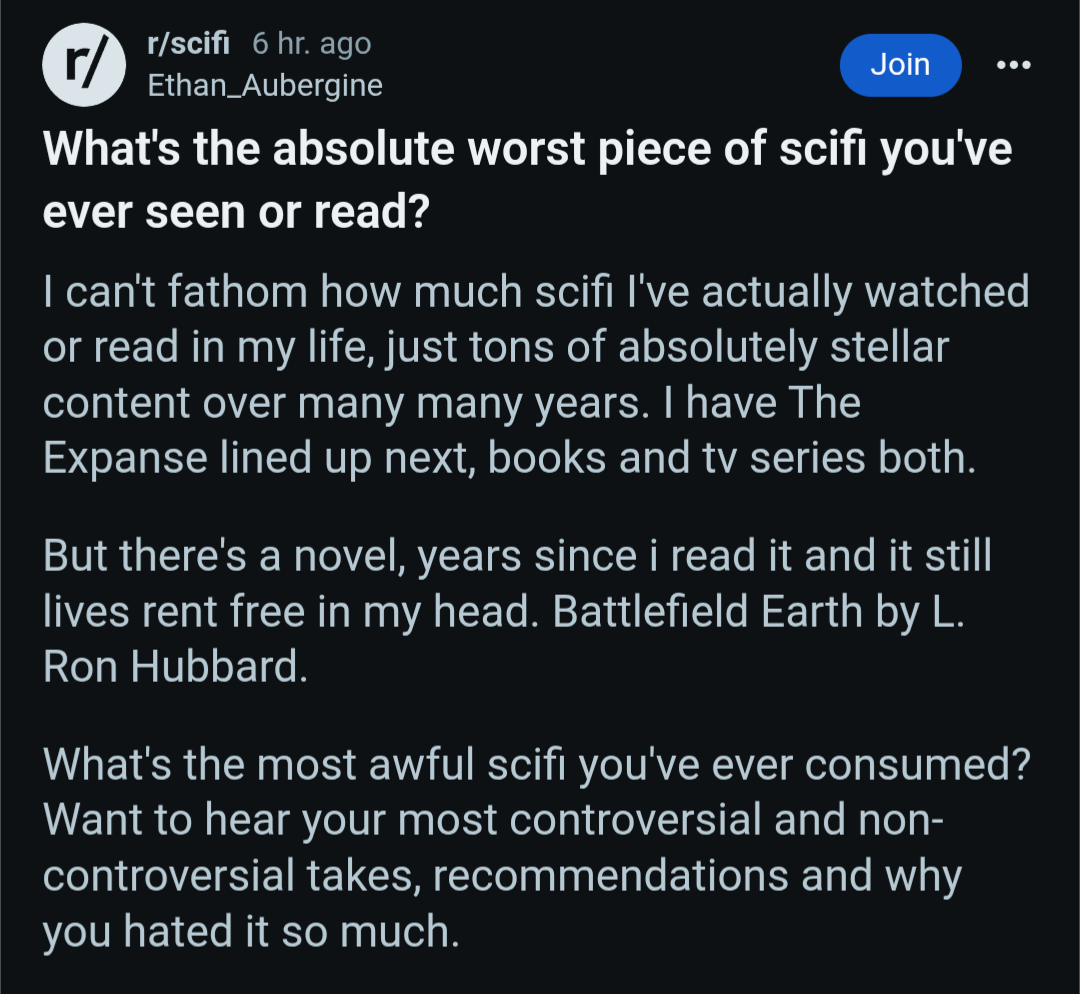
Task: Click the r/ subreddit avatar icon
Action: (84, 63)
